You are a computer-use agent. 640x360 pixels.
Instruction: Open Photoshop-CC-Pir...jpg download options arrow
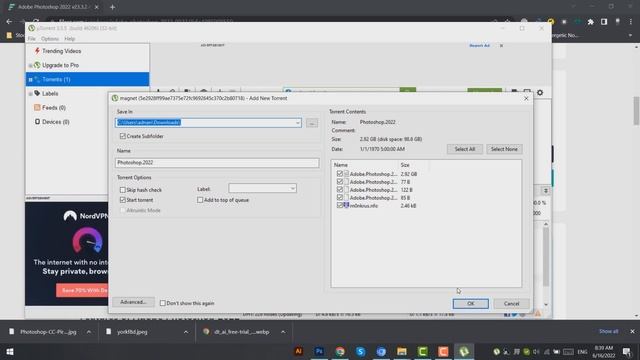89,332
